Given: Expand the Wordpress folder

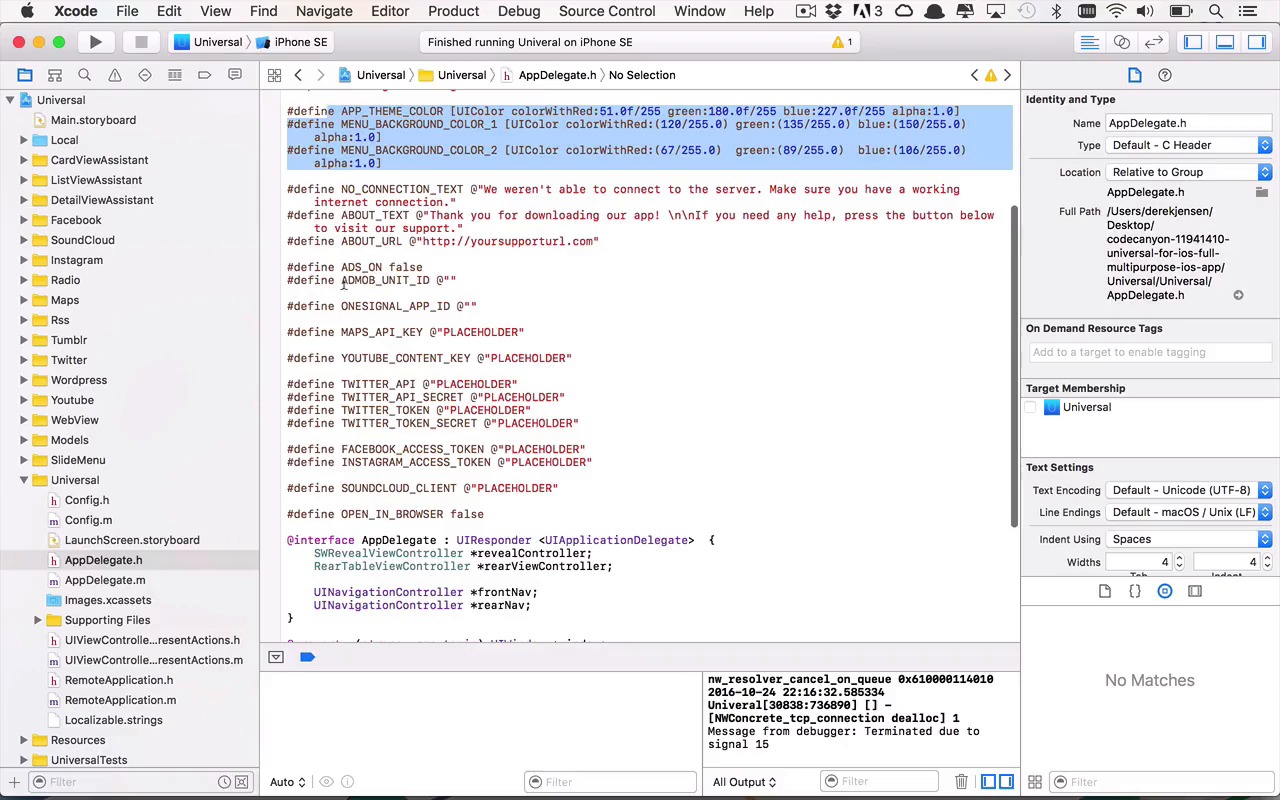Looking at the screenshot, I should click(x=24, y=380).
